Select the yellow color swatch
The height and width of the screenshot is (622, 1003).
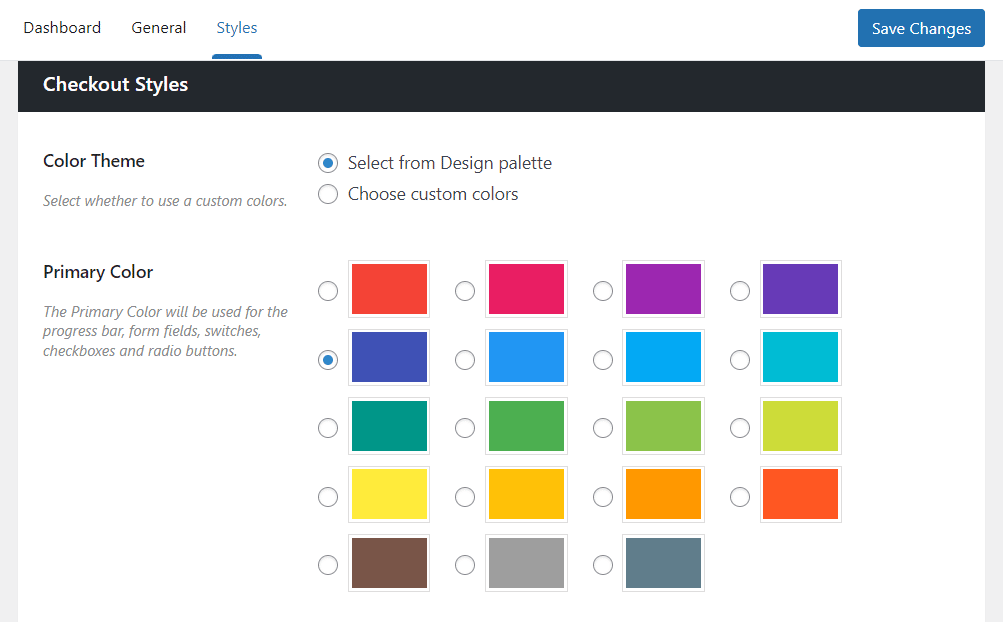389,494
